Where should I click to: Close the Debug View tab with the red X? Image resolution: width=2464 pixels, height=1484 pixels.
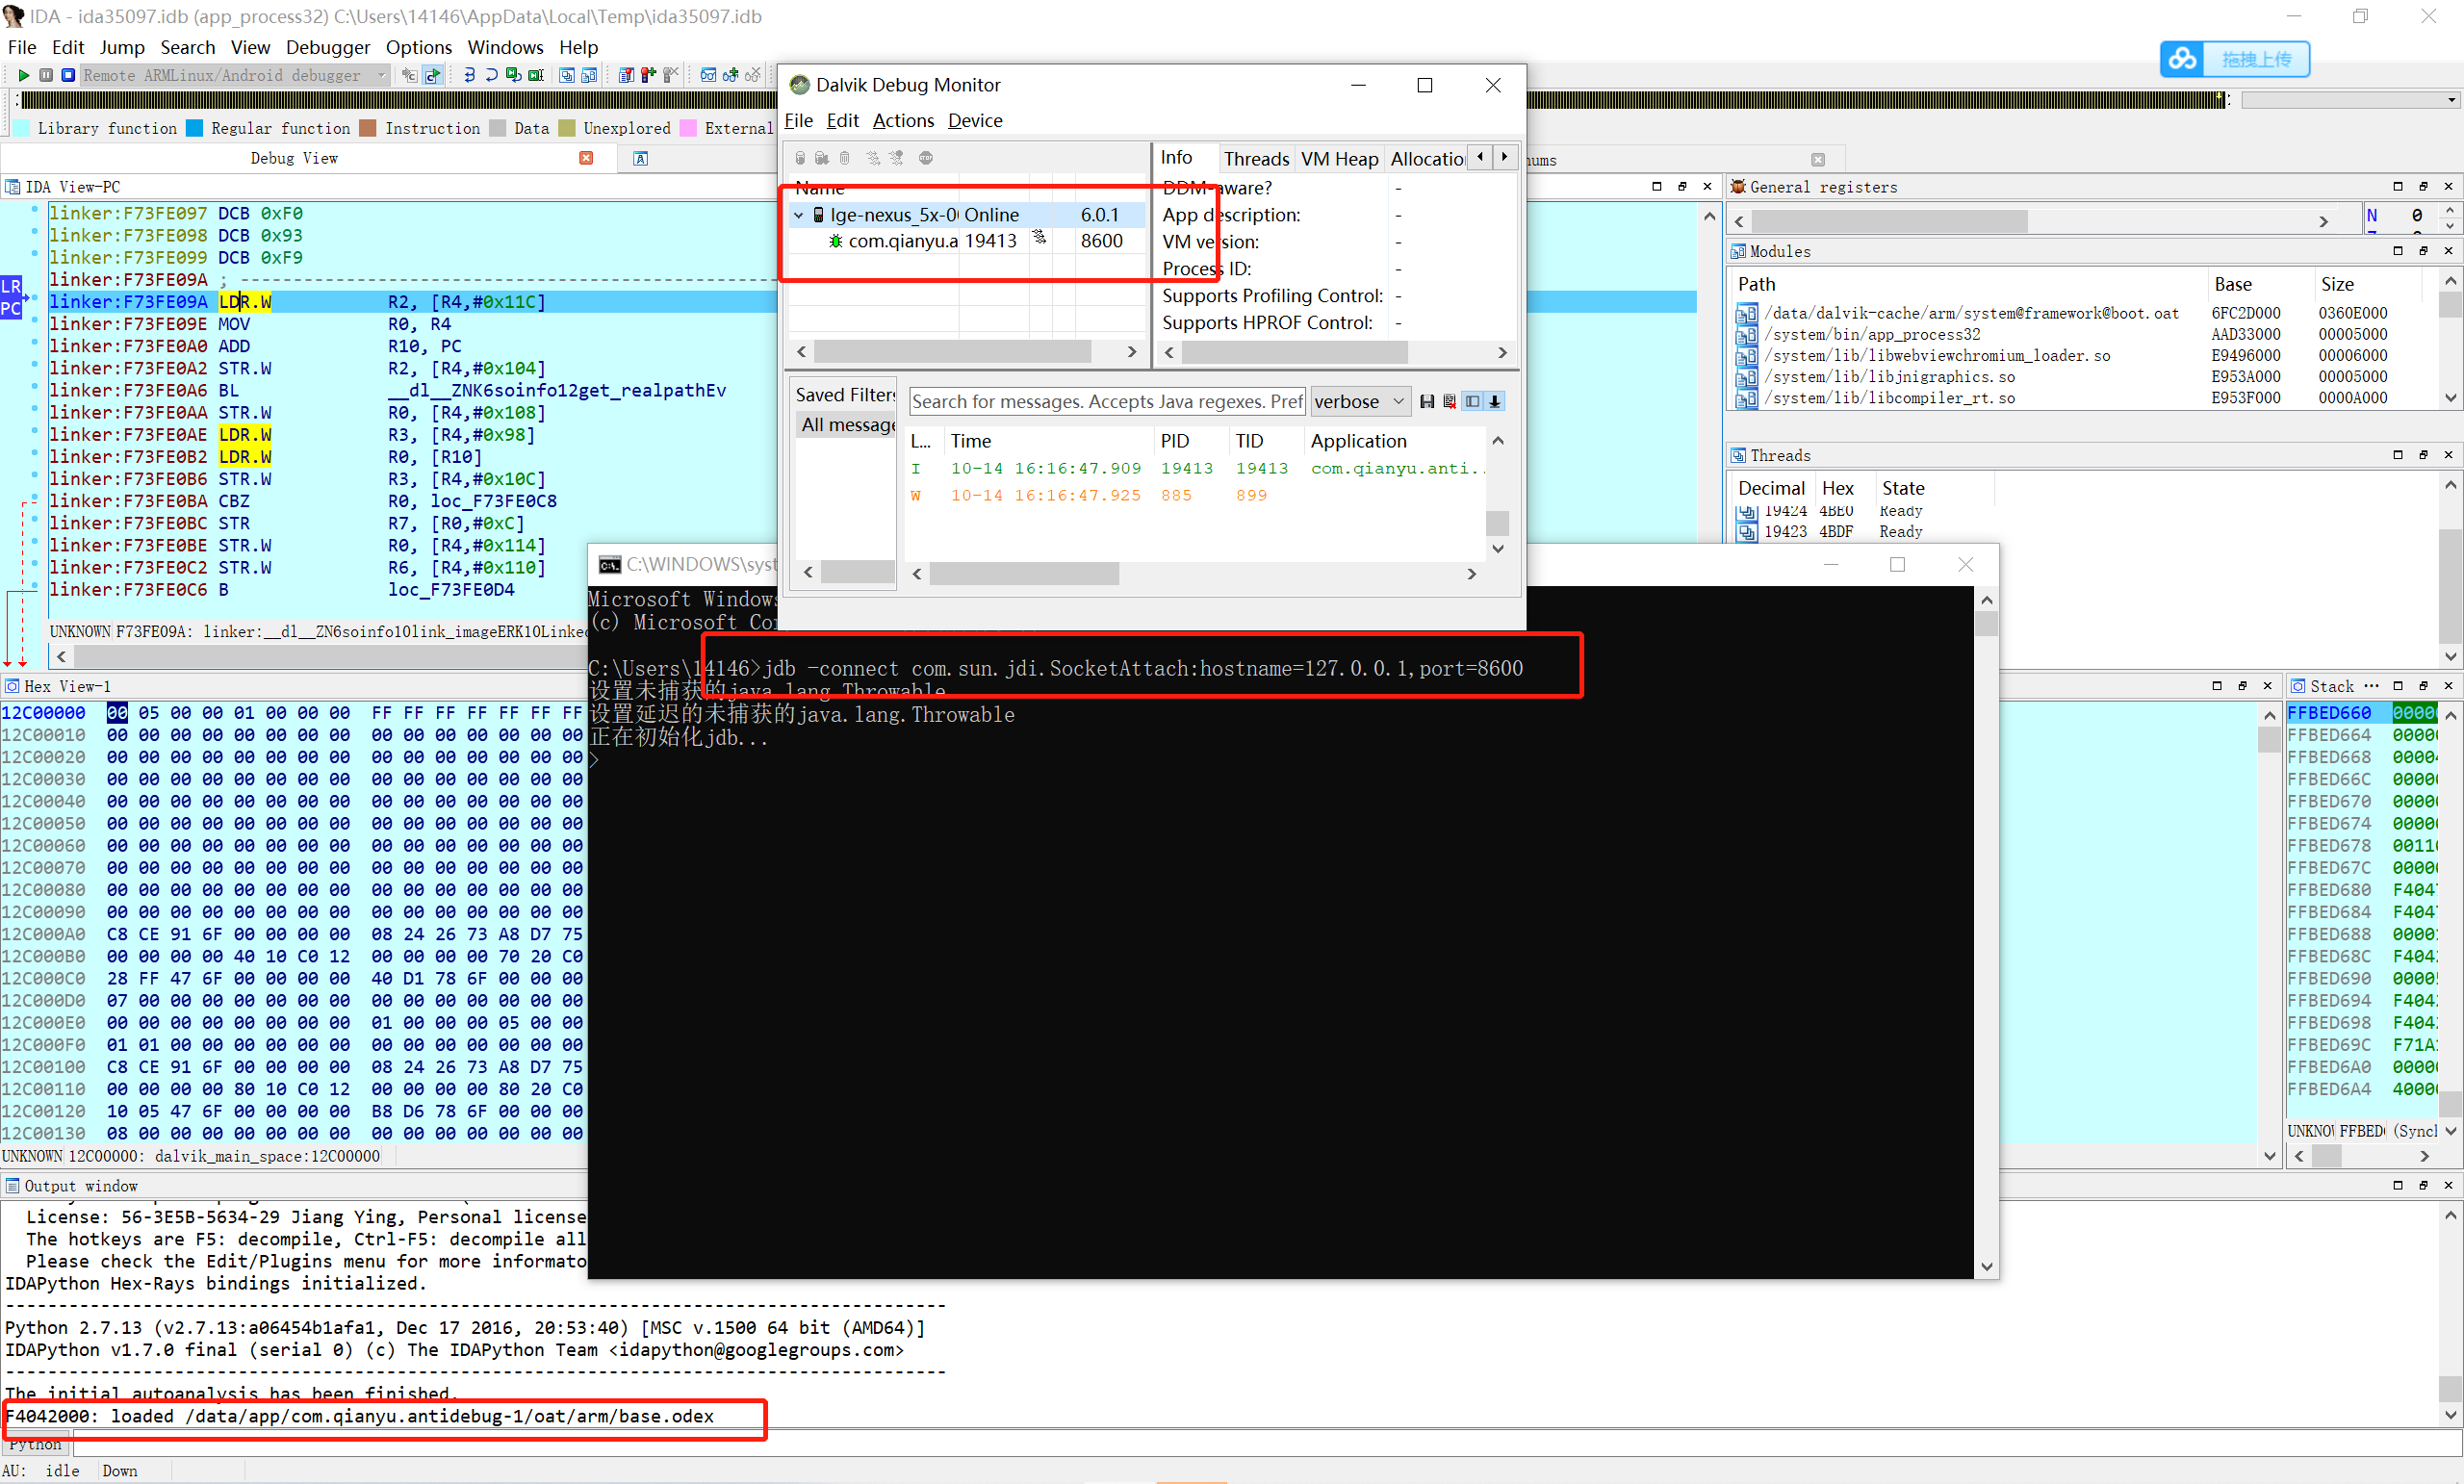coord(586,158)
